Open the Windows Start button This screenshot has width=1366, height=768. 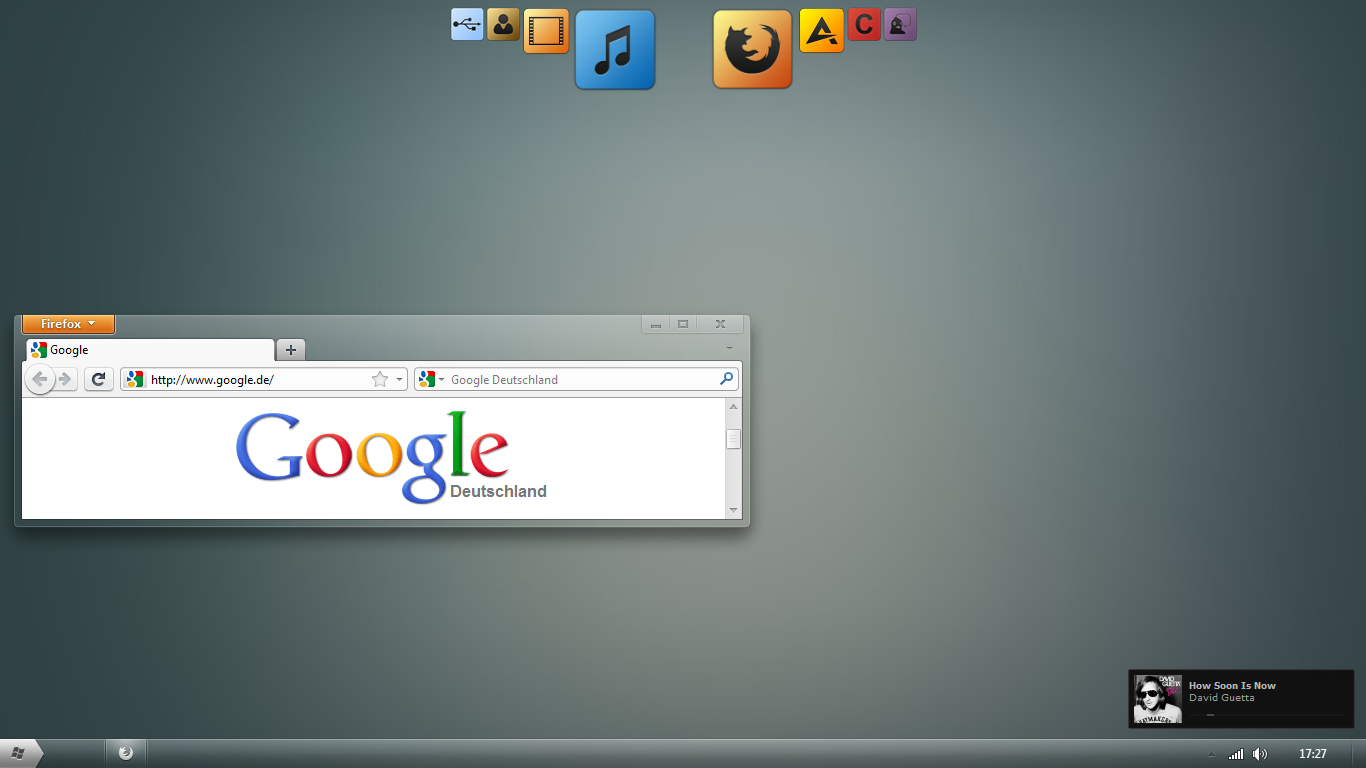tap(19, 753)
